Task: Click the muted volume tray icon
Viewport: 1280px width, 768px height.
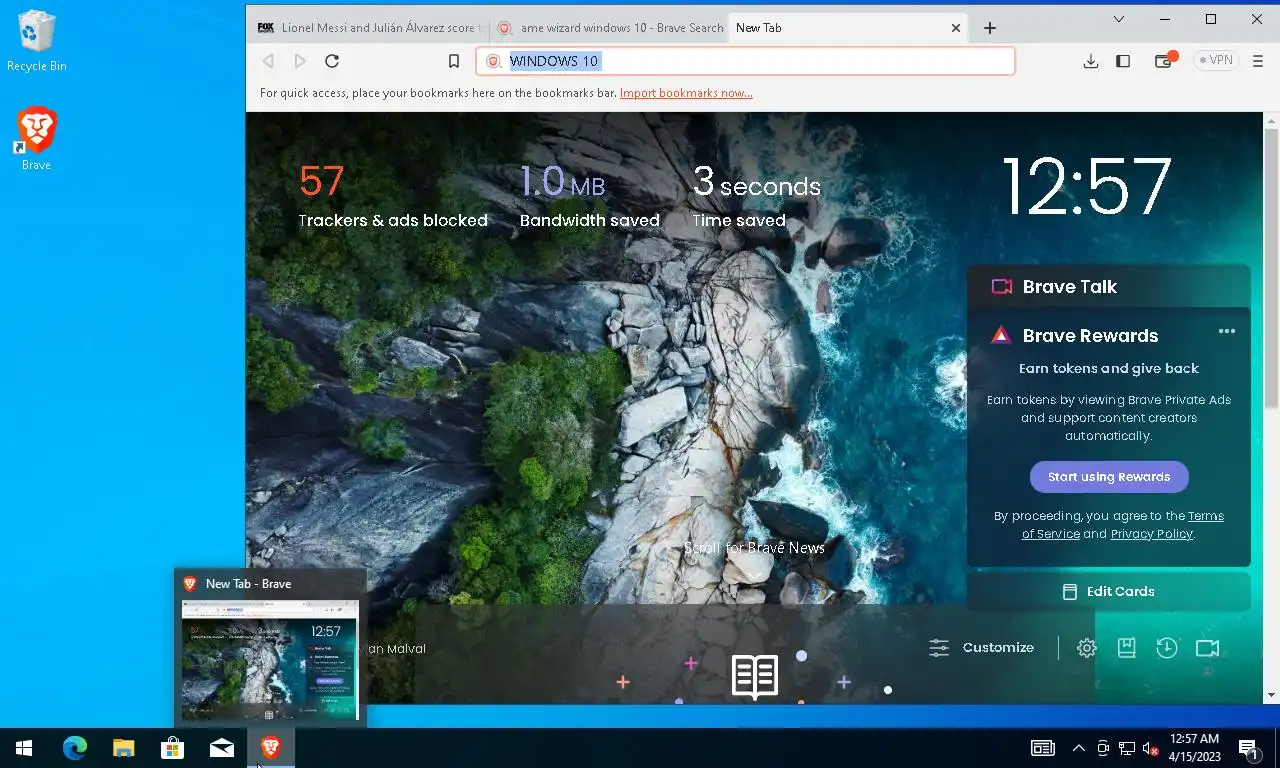Action: [x=1150, y=748]
